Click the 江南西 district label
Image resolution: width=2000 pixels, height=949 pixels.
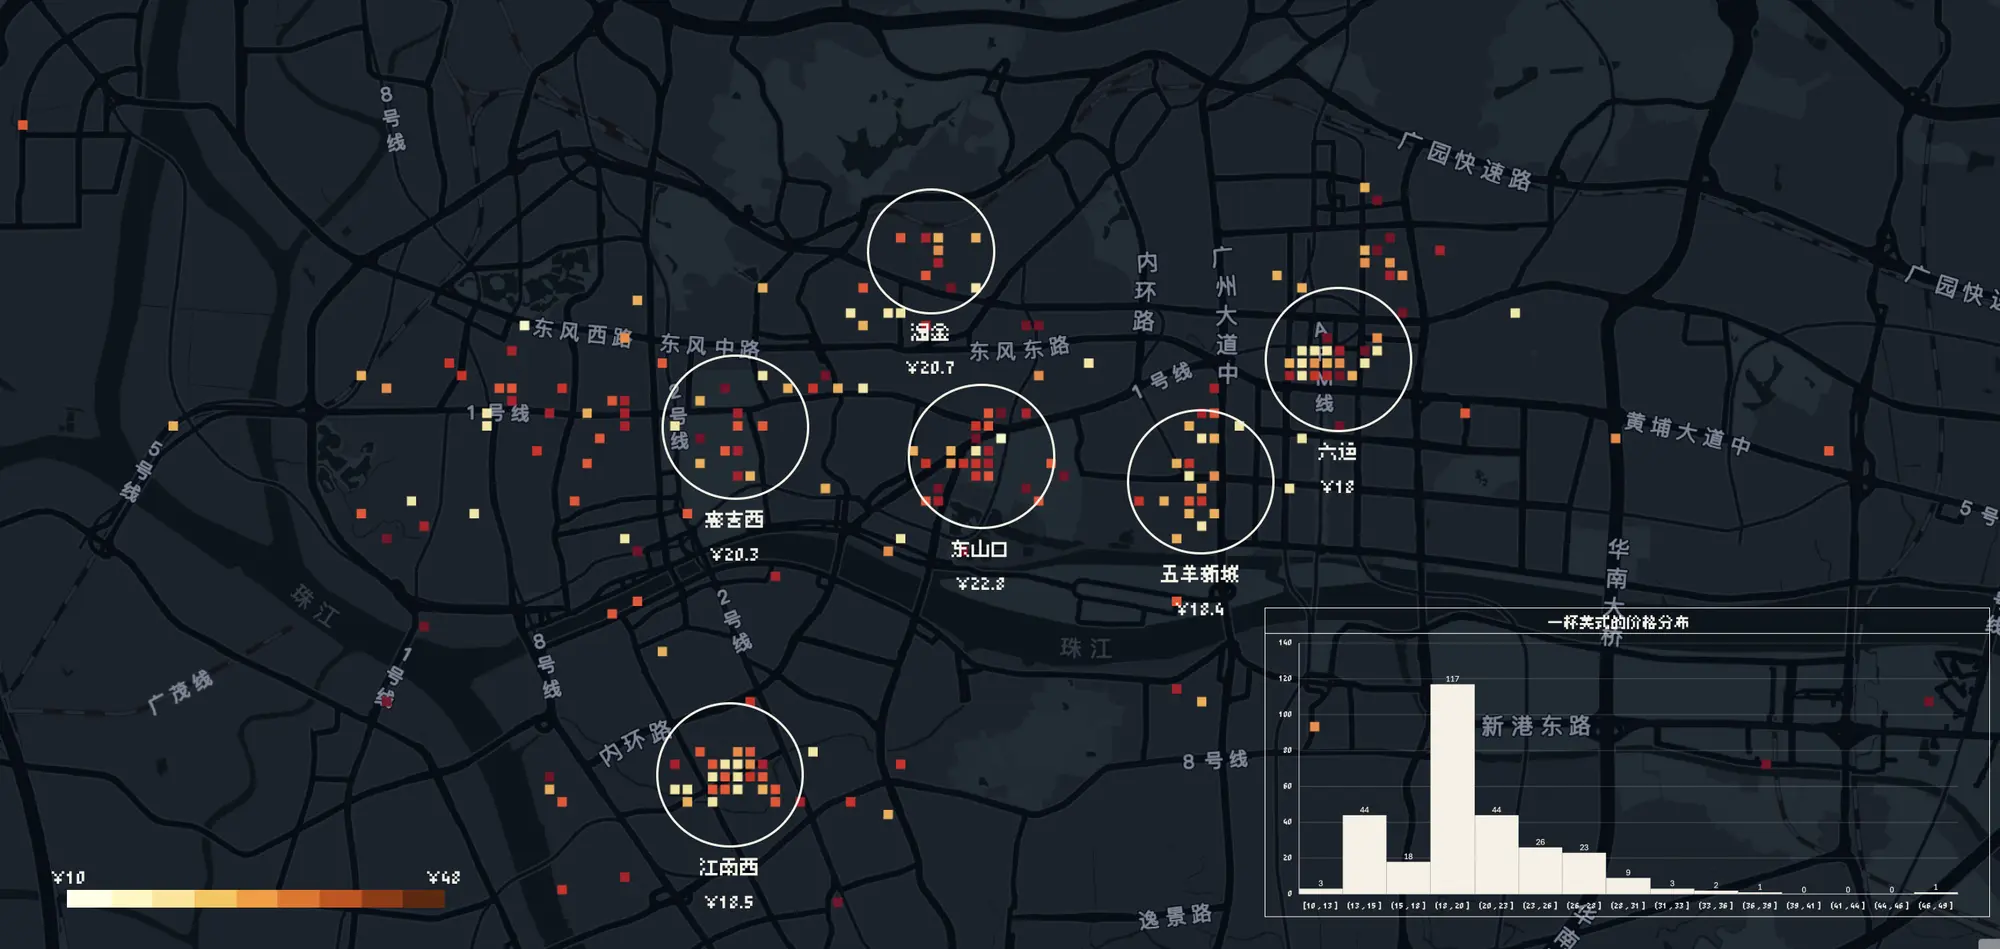pos(728,867)
